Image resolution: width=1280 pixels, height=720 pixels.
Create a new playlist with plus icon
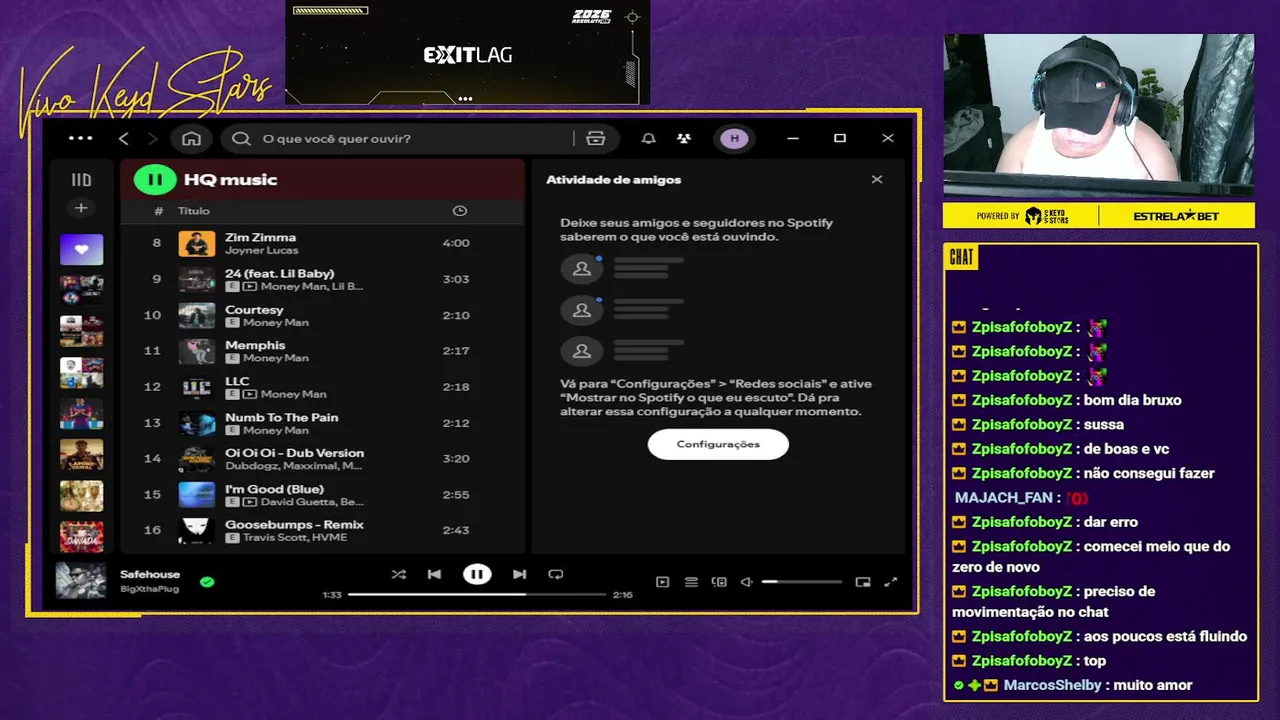[81, 208]
